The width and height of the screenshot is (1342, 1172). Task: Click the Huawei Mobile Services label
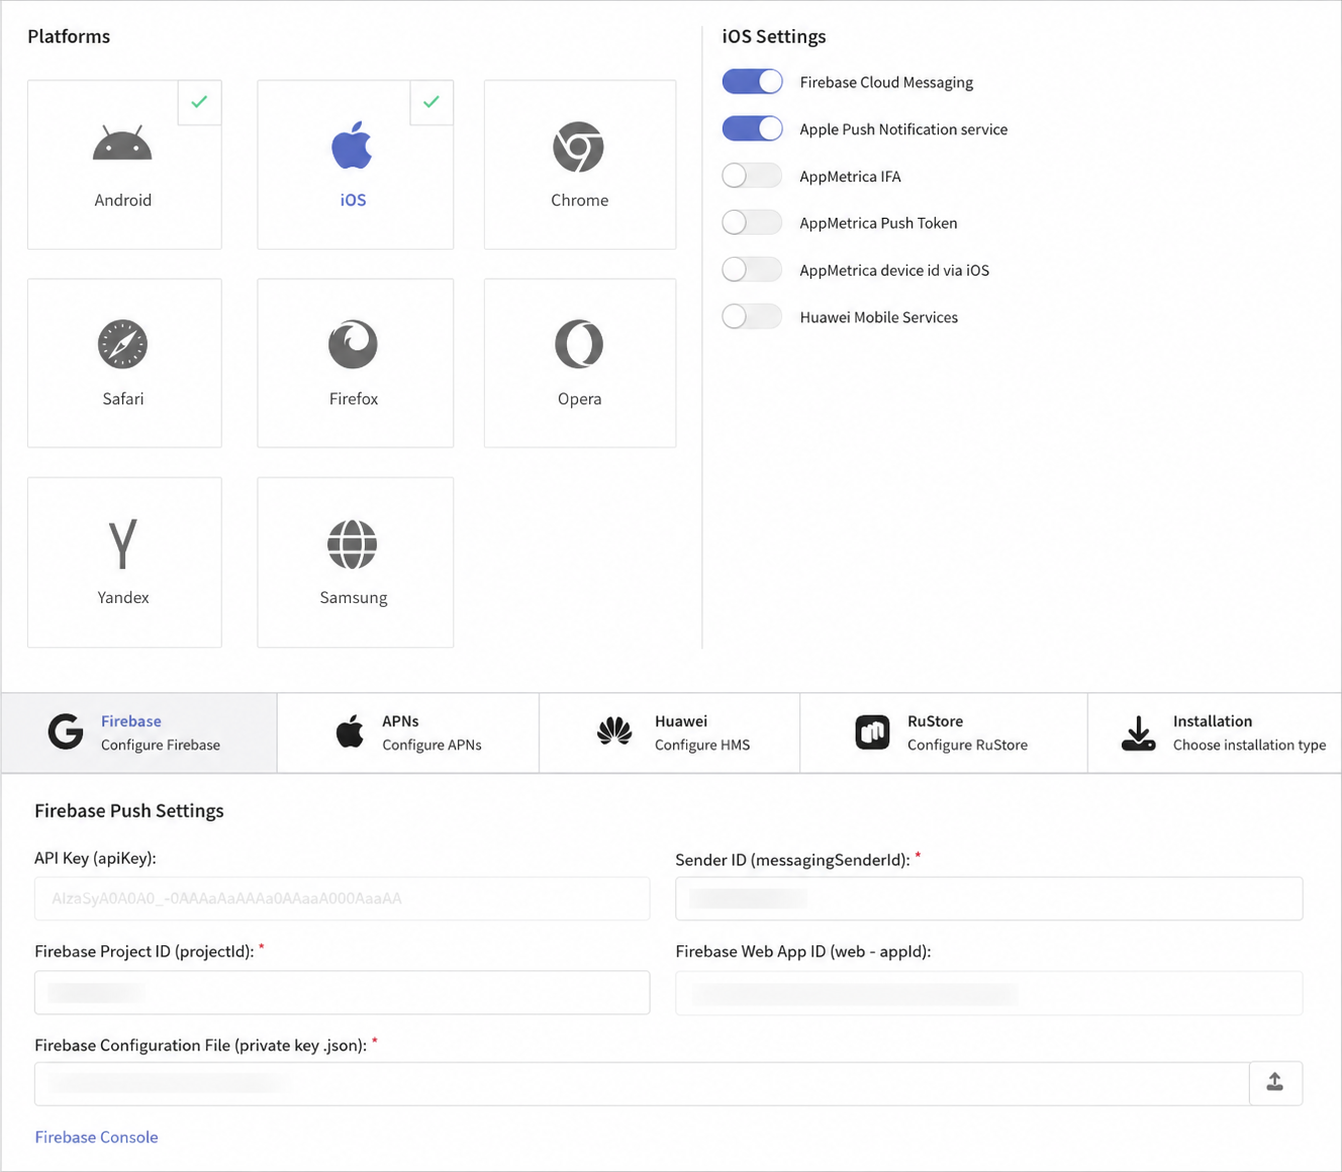pyautogui.click(x=878, y=317)
